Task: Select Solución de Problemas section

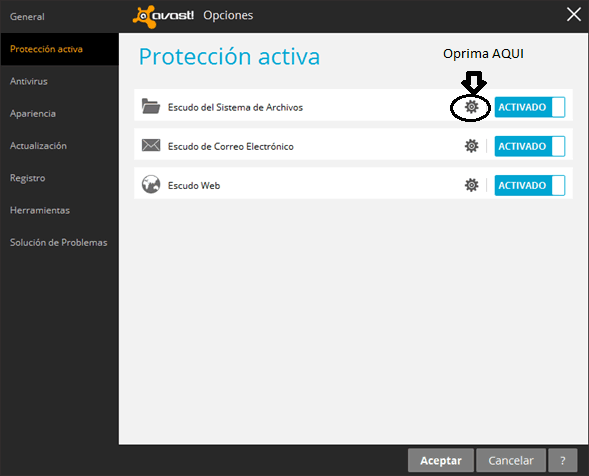Action: pyautogui.click(x=59, y=243)
